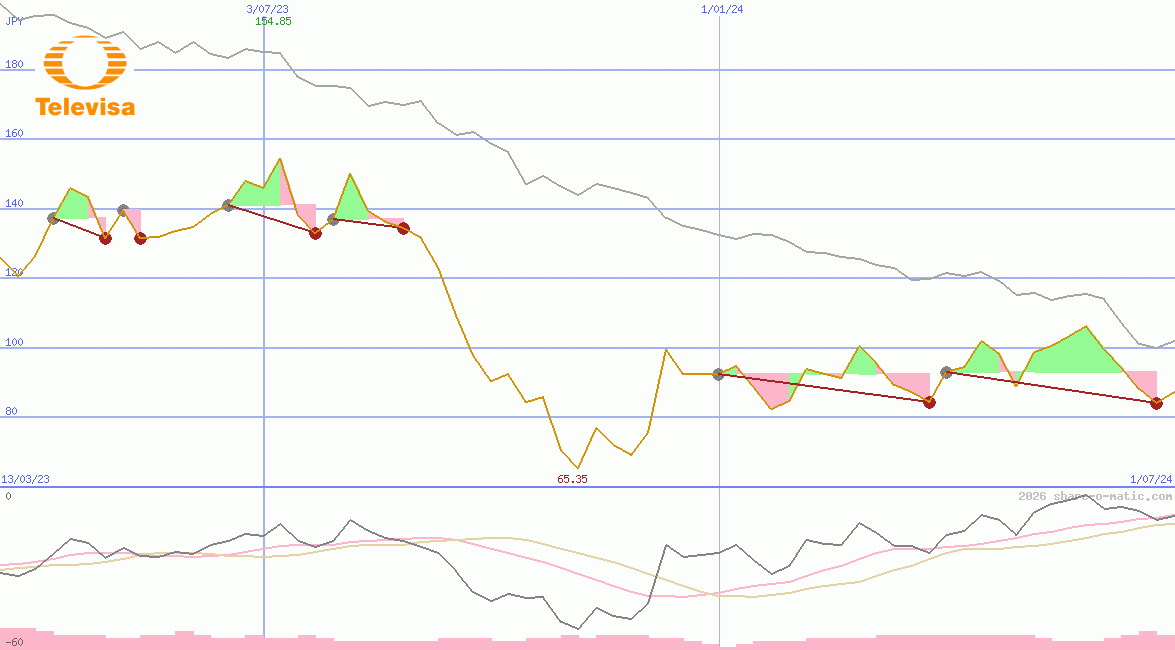This screenshot has width=1175, height=650.
Task: Open the share-o-matic.com watermark link
Action: [x=1095, y=496]
